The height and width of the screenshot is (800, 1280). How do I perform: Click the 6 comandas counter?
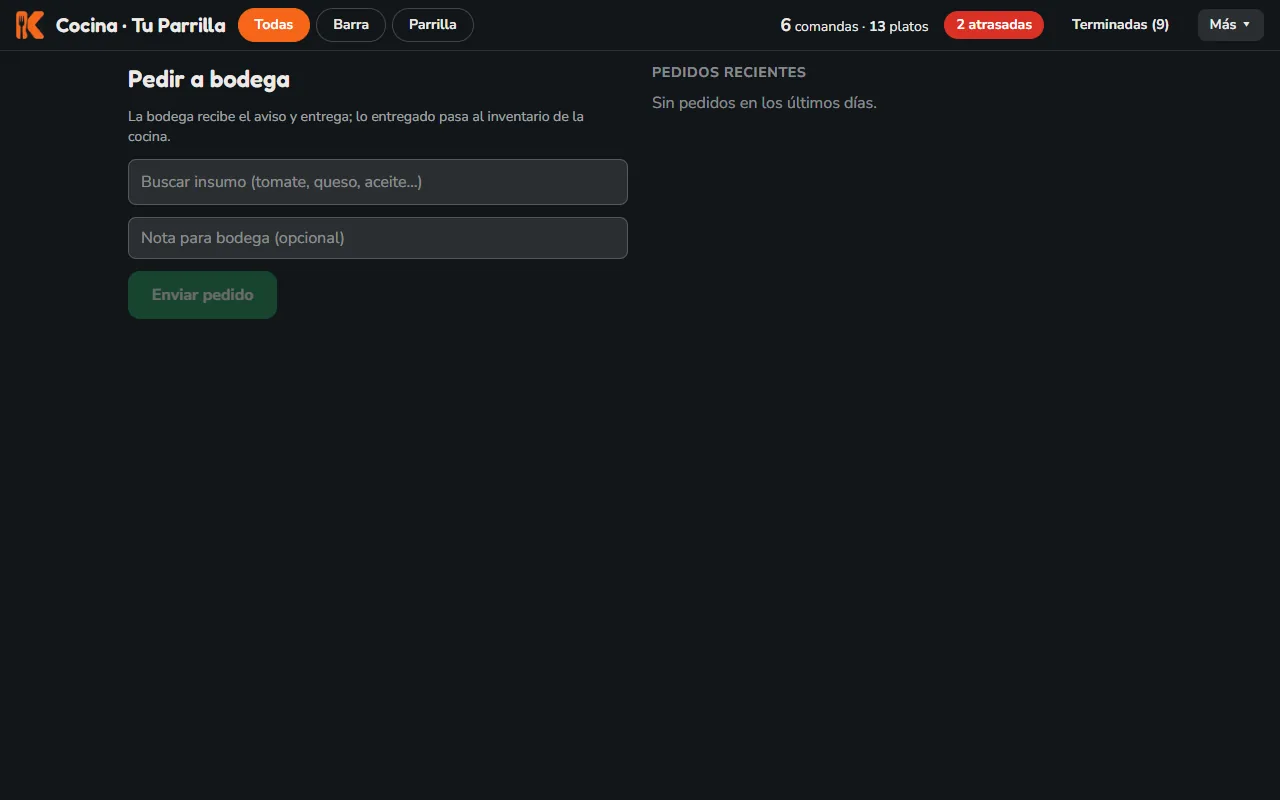pyautogui.click(x=819, y=25)
